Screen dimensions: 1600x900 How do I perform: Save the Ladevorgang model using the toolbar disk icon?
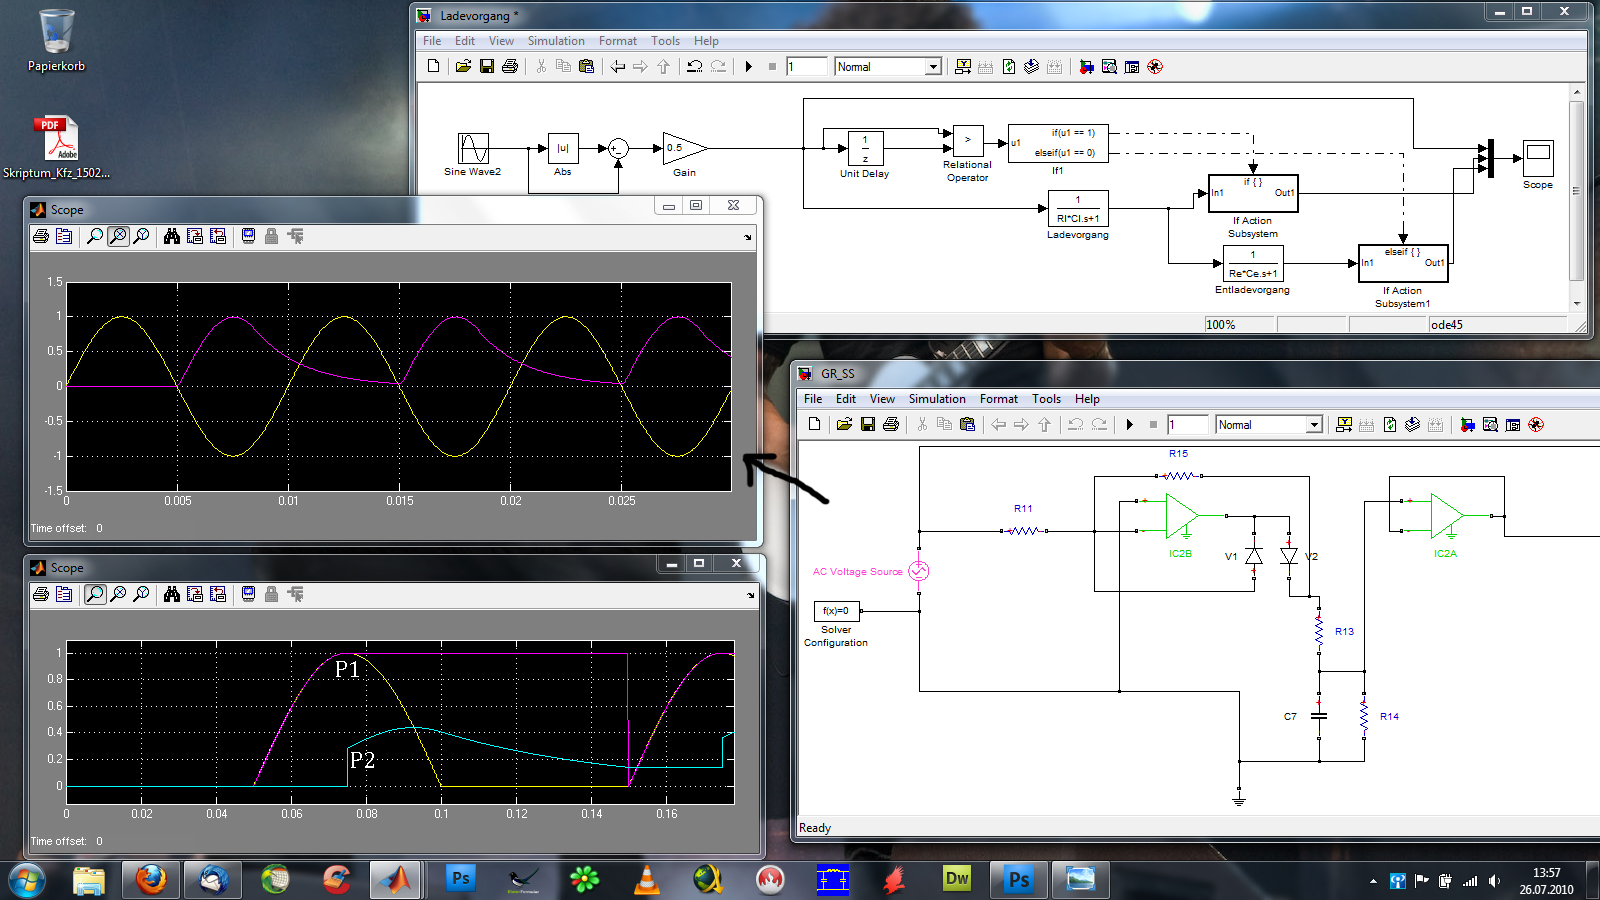point(487,67)
